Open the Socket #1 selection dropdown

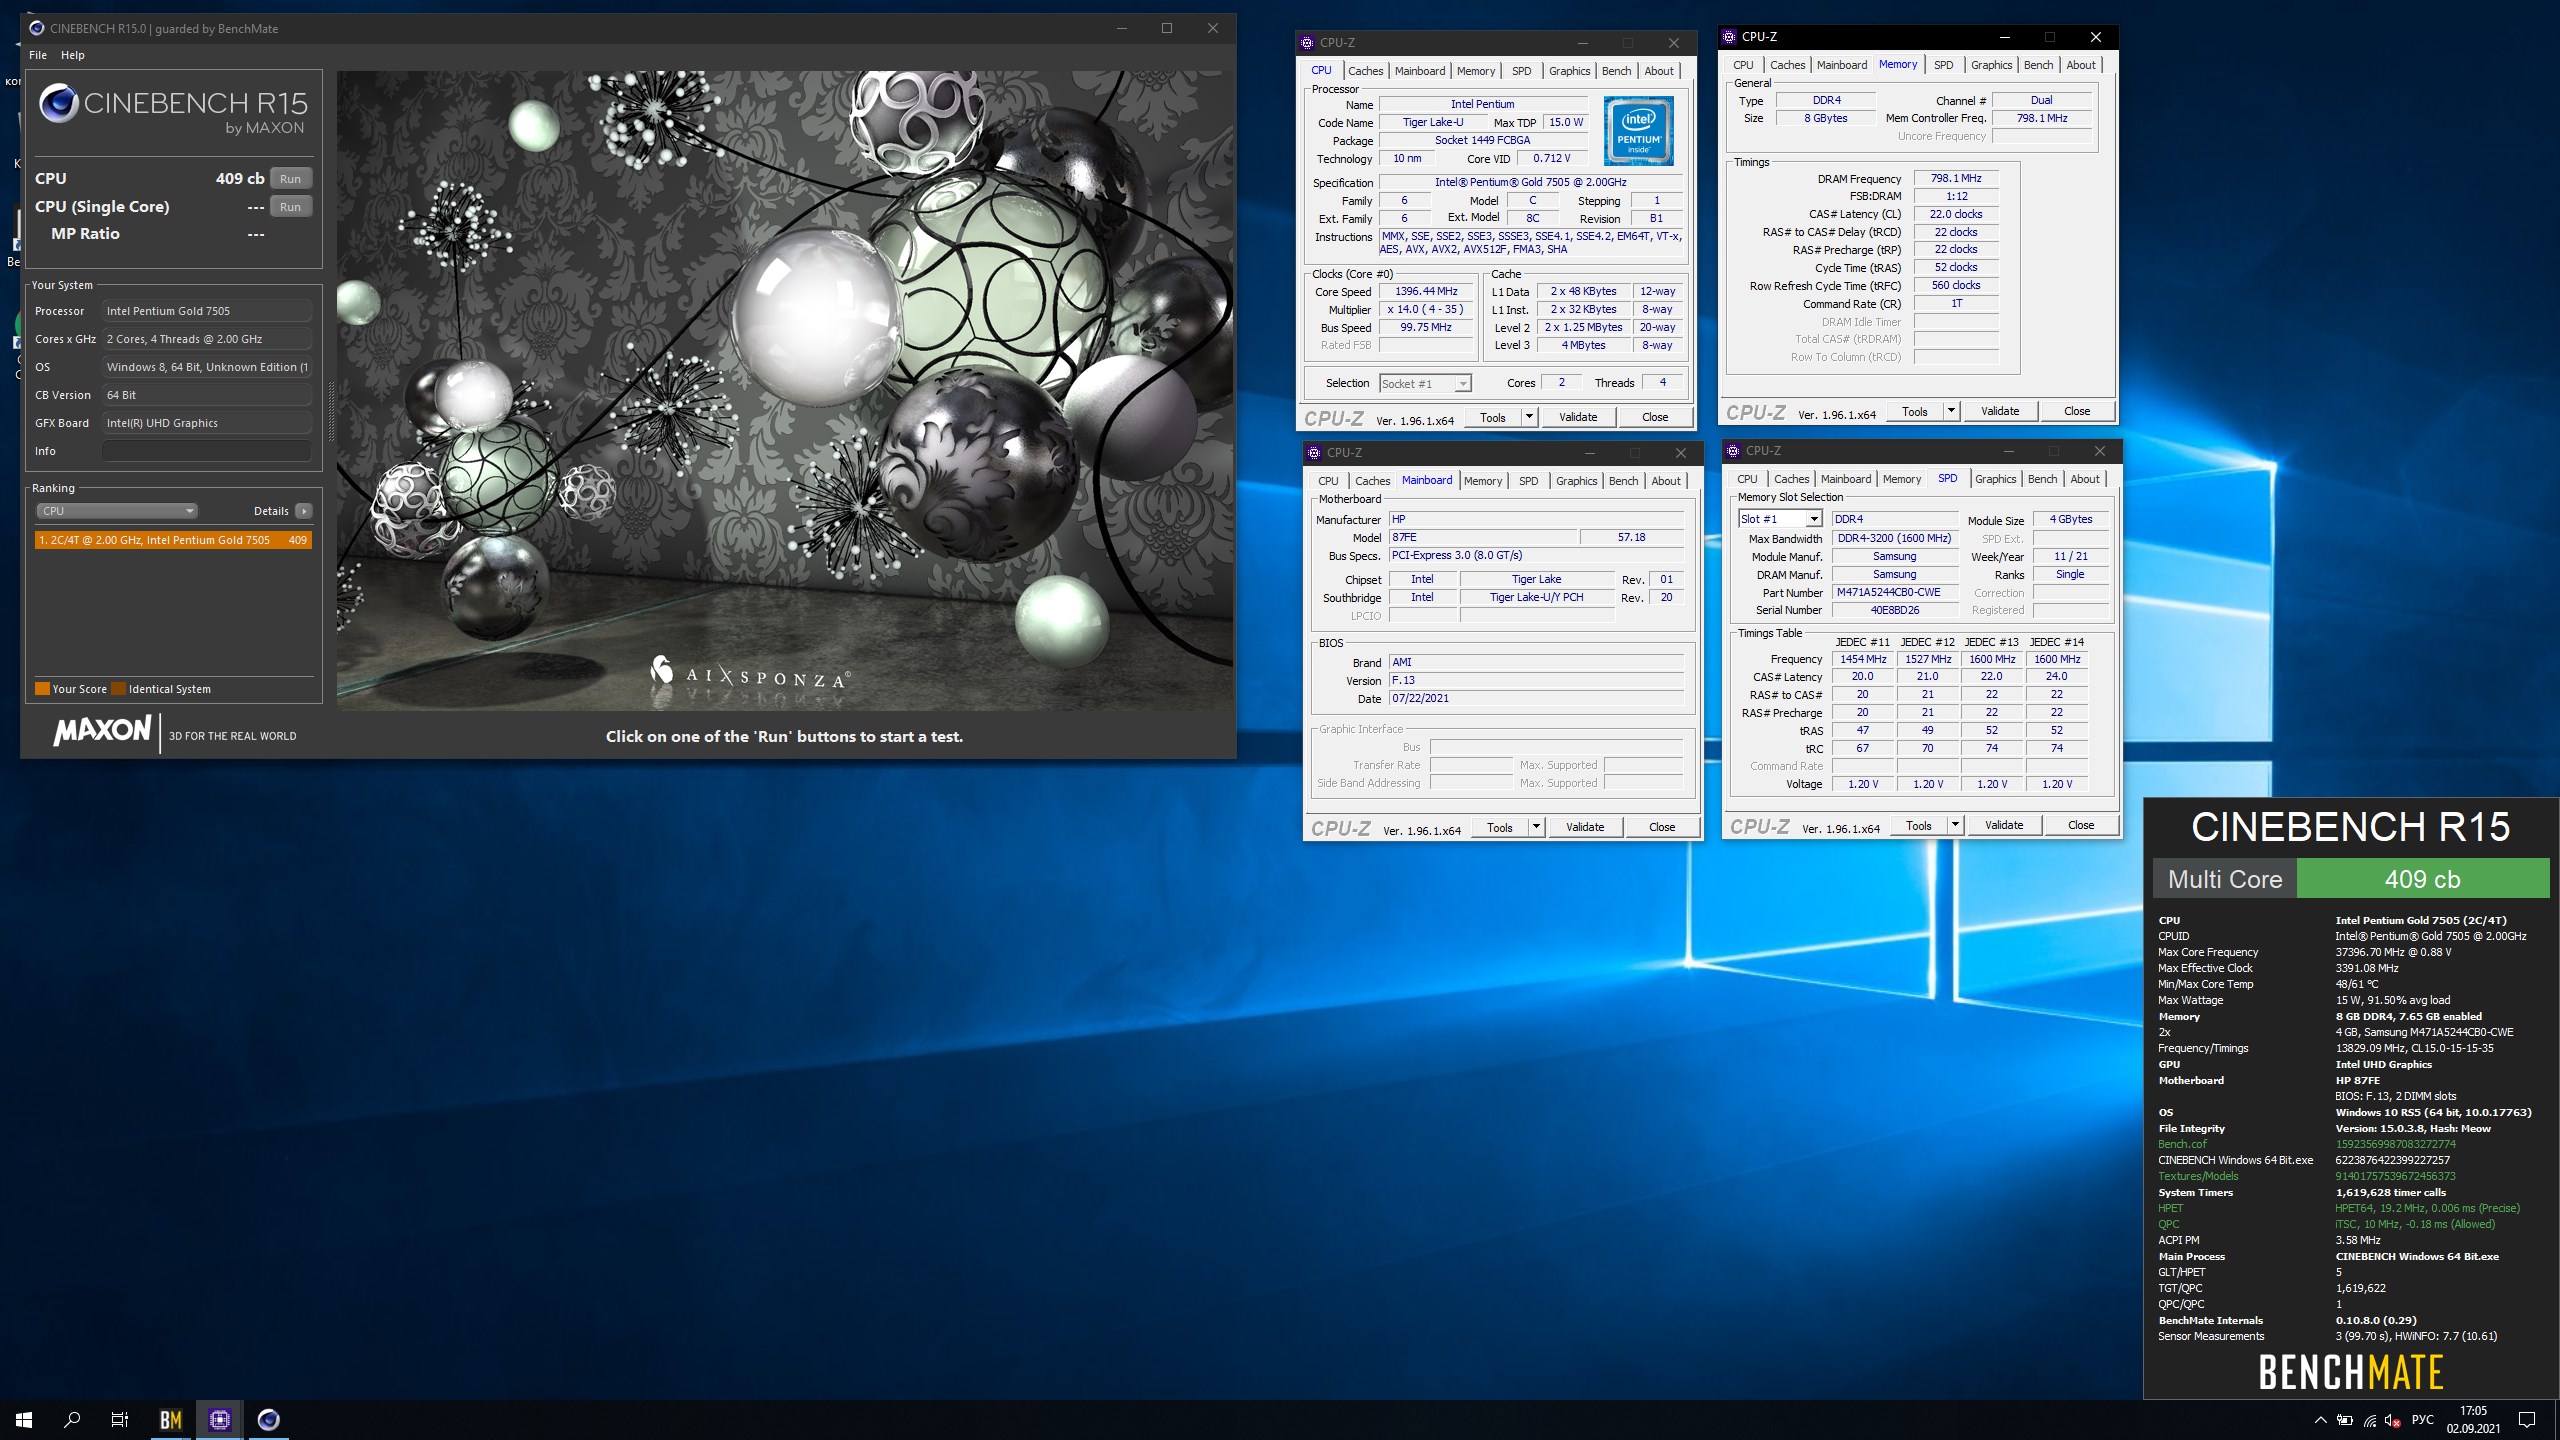tap(1425, 384)
